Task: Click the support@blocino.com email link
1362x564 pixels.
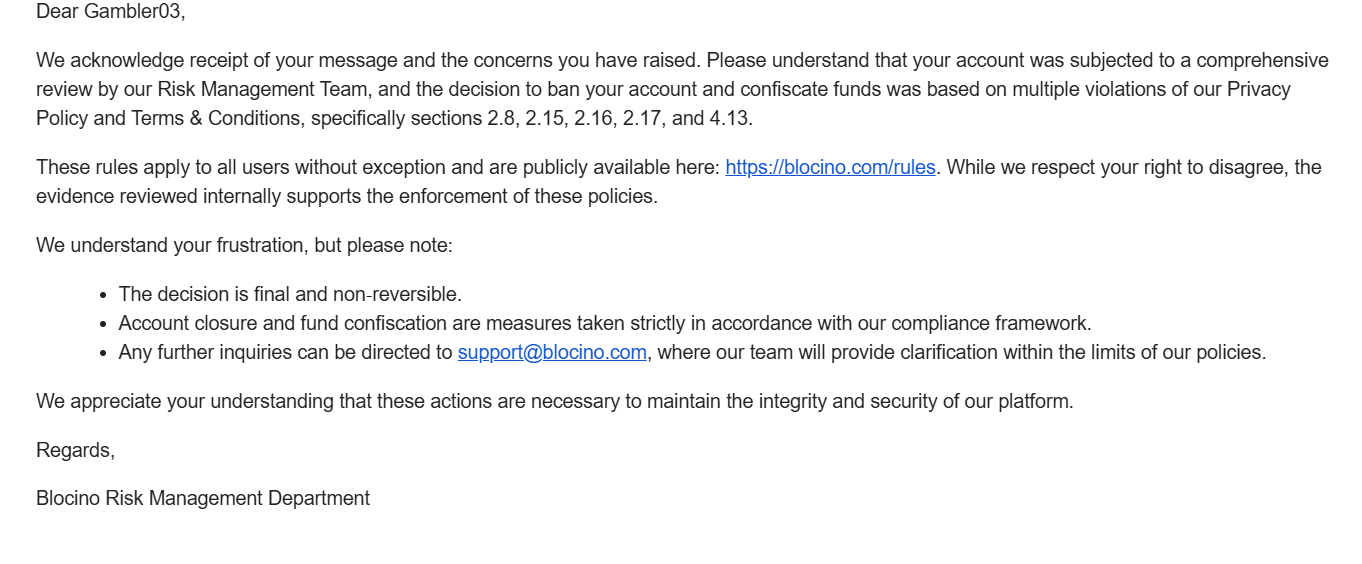Action: click(552, 352)
